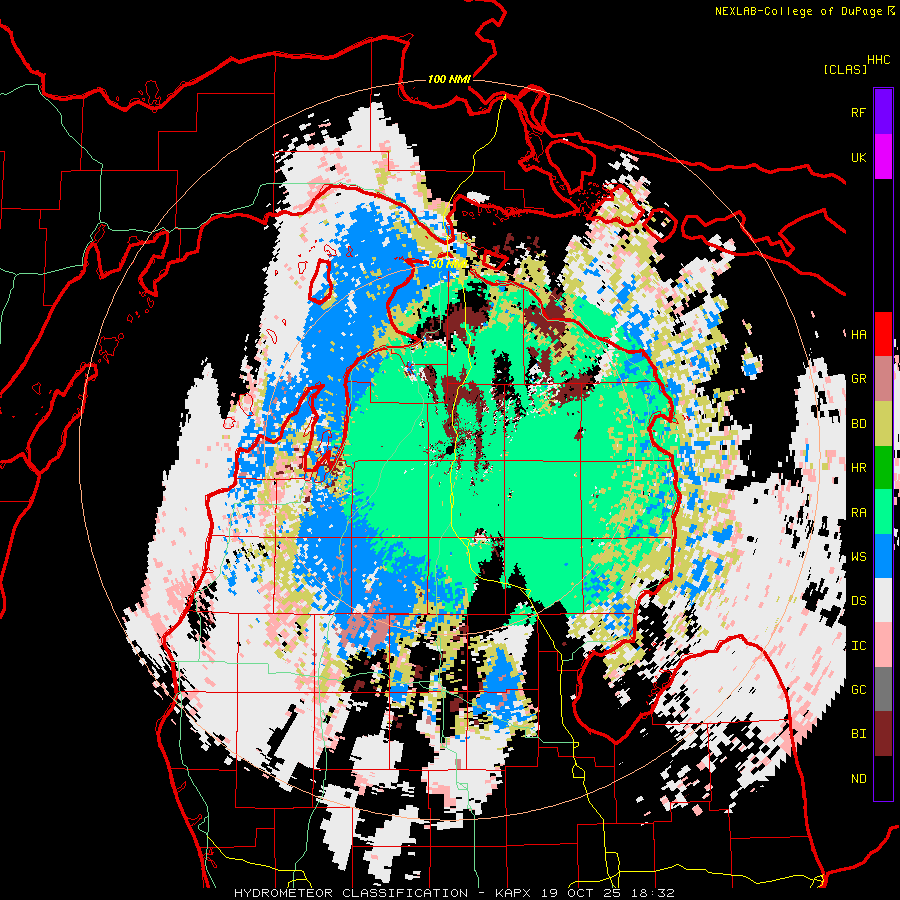Click the IC legend label

[858, 646]
